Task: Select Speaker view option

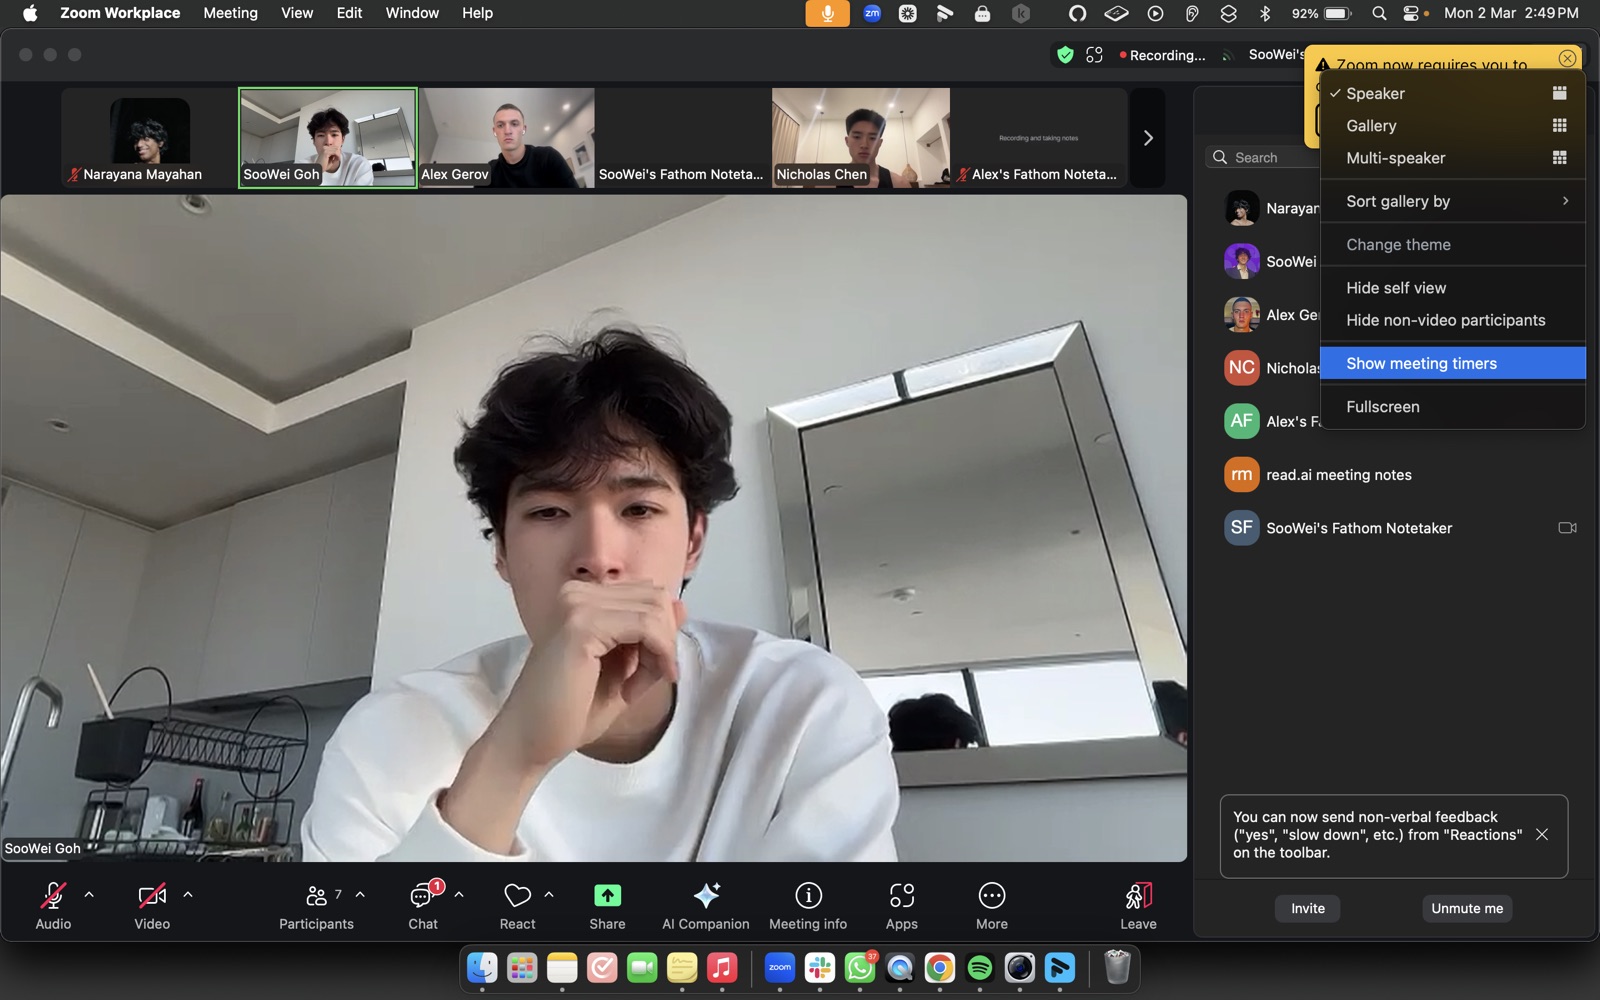Action: coord(1453,93)
